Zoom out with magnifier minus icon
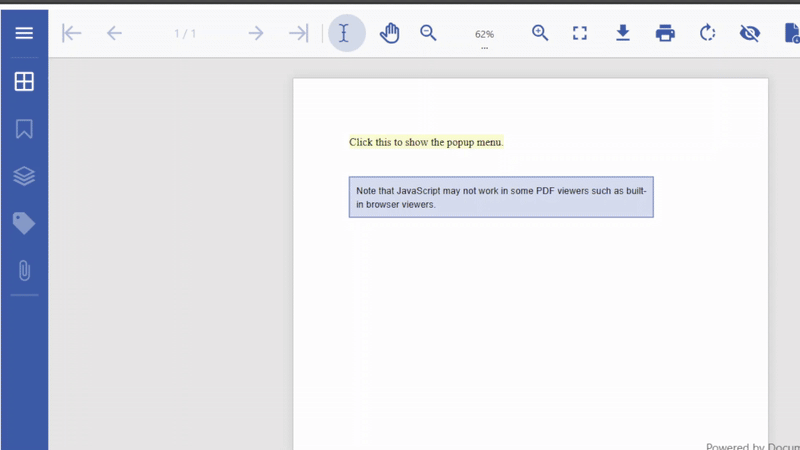800x450 pixels. tap(428, 33)
